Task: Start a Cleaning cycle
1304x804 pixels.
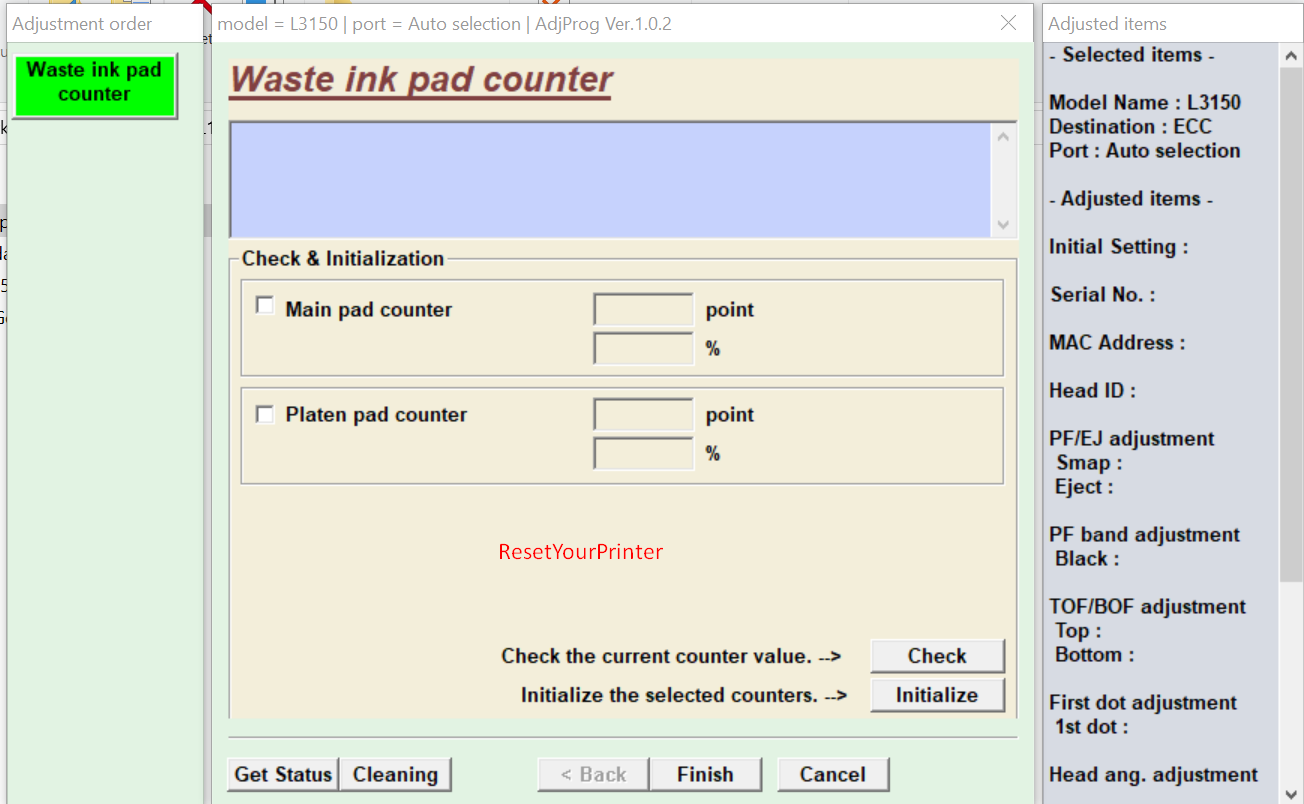Action: tap(396, 773)
